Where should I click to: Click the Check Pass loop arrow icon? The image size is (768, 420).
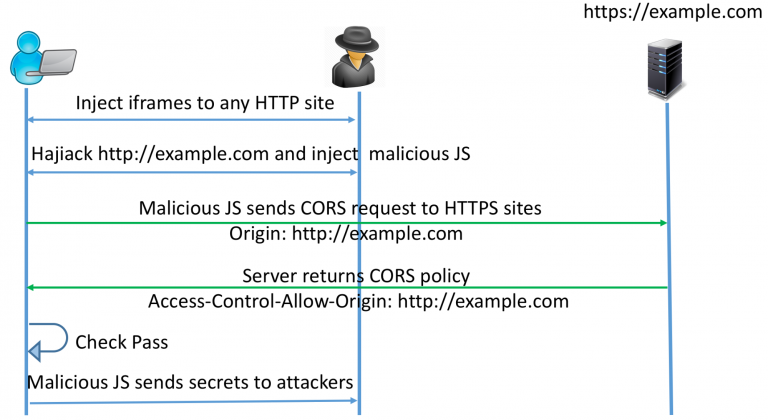[48, 342]
